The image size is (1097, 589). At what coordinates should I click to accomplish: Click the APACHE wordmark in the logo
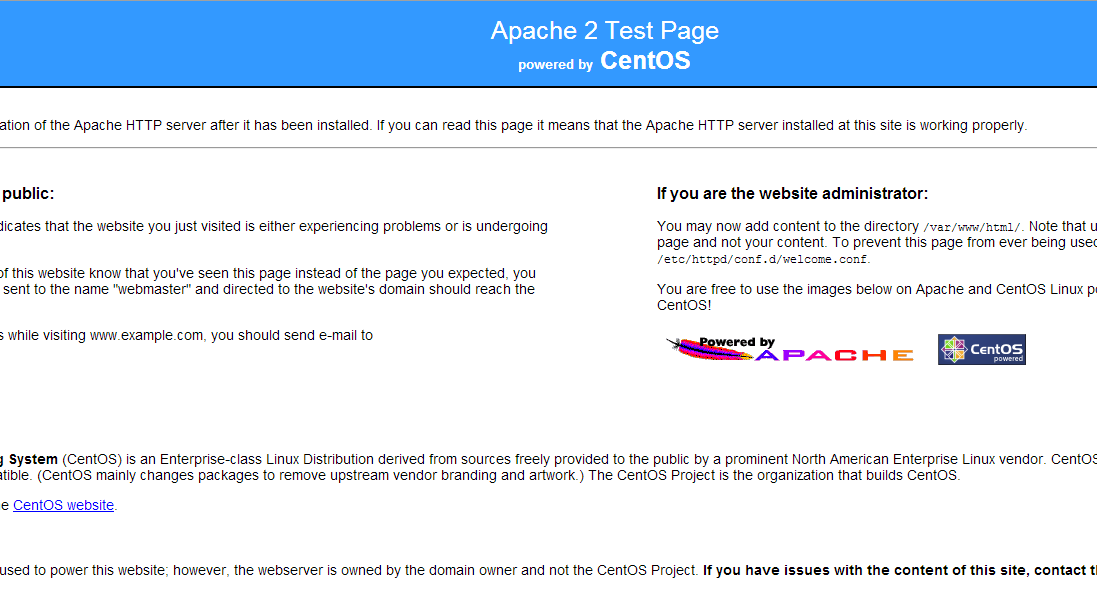835,355
